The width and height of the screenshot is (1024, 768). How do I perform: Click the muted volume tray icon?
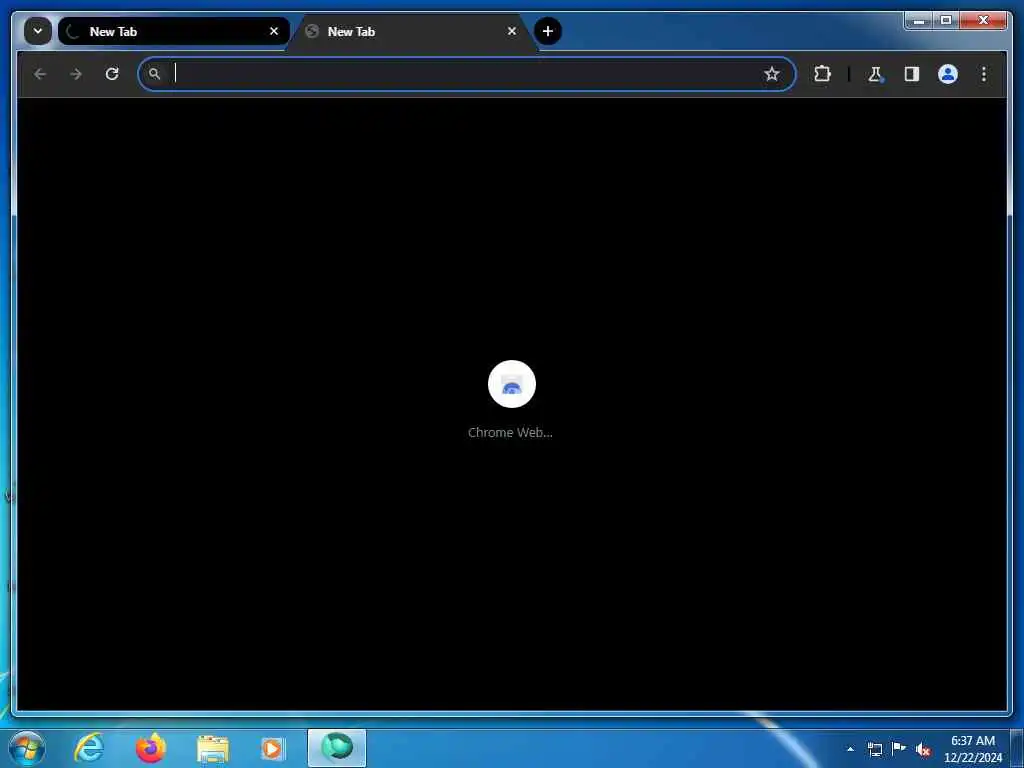click(x=923, y=749)
